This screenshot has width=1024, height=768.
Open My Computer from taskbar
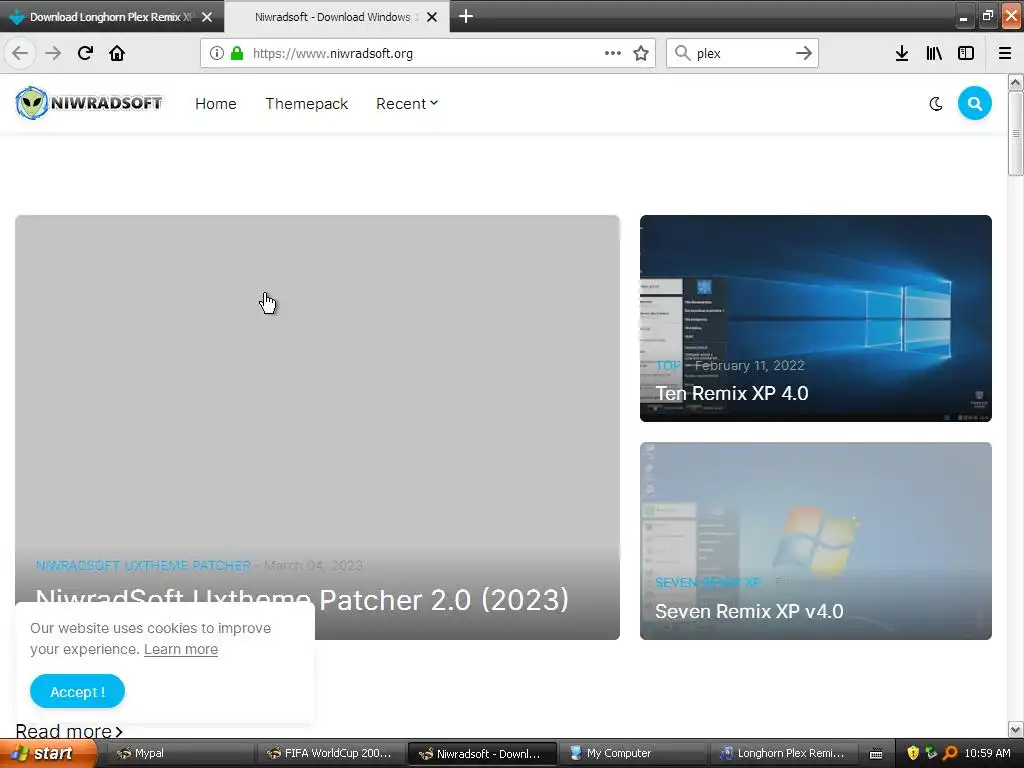click(633, 753)
